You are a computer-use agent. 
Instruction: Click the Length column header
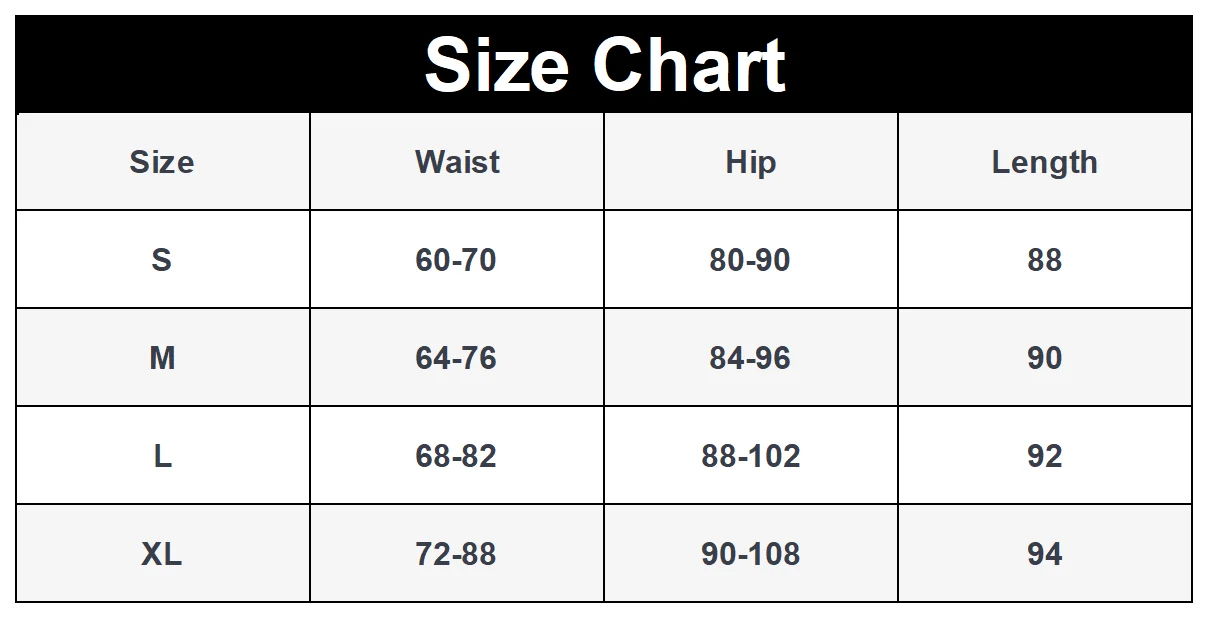[x=1044, y=162]
